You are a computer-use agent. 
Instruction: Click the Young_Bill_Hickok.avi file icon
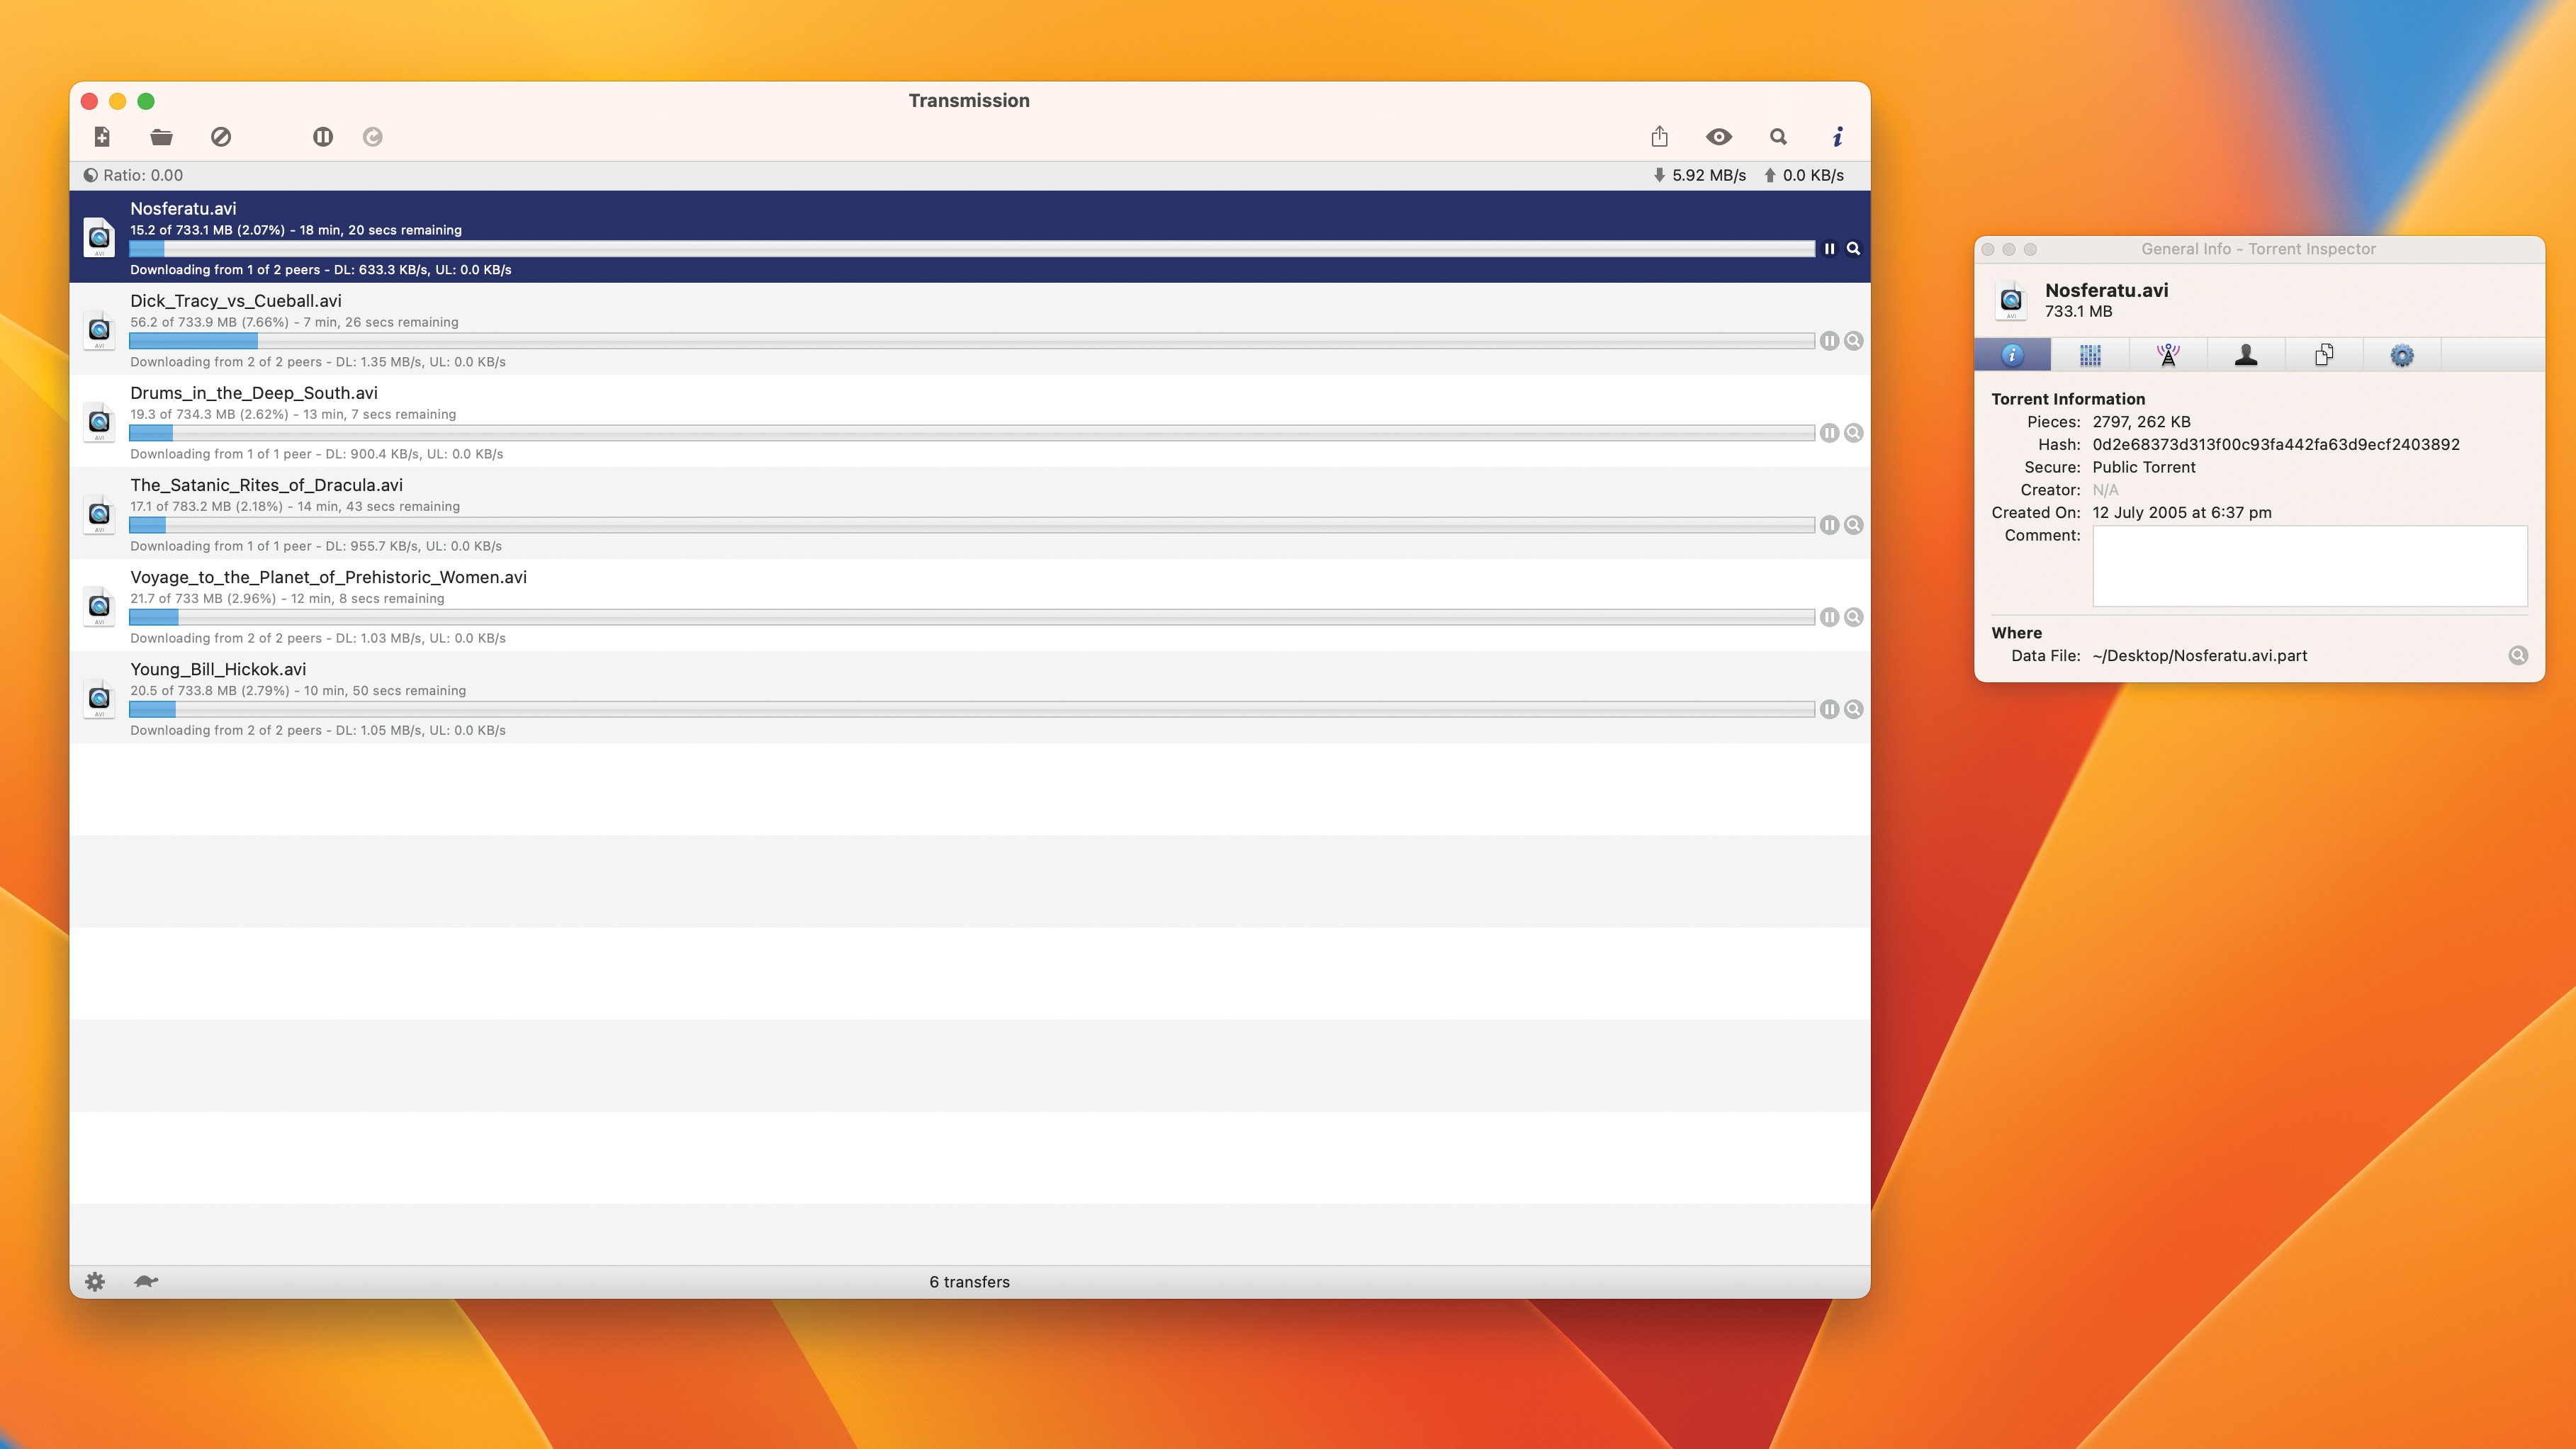click(x=99, y=697)
